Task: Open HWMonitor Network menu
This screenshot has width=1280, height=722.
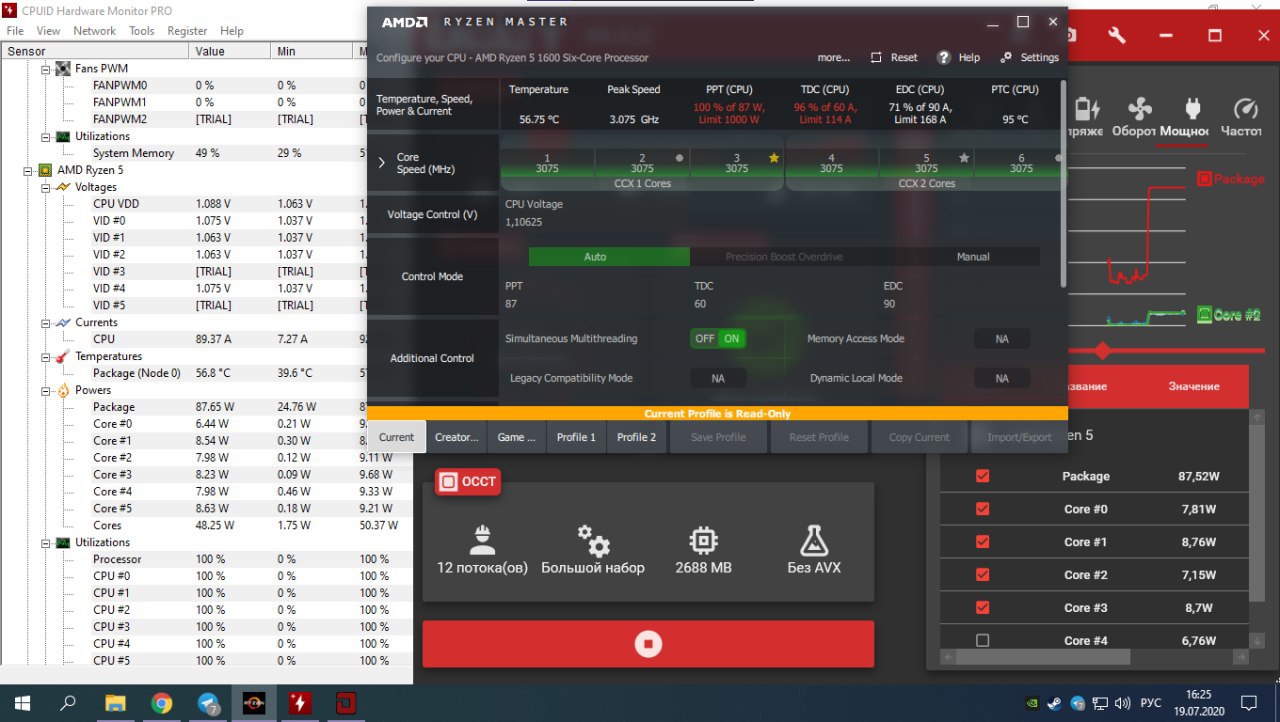Action: 94,31
